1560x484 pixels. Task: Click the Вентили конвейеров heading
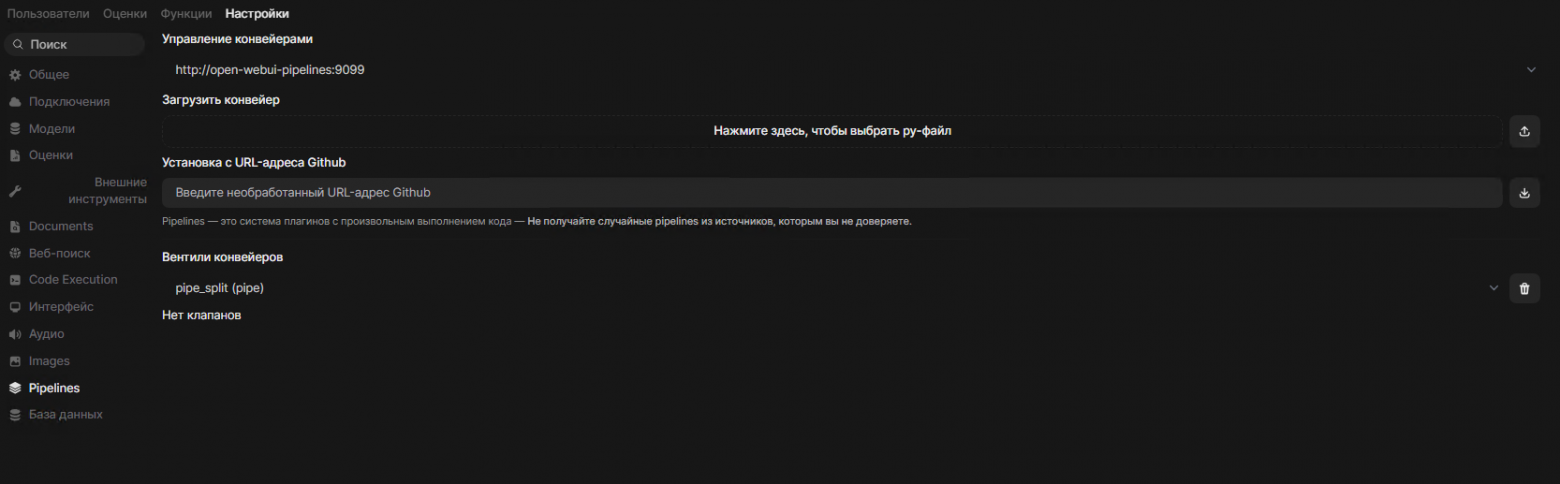(222, 257)
